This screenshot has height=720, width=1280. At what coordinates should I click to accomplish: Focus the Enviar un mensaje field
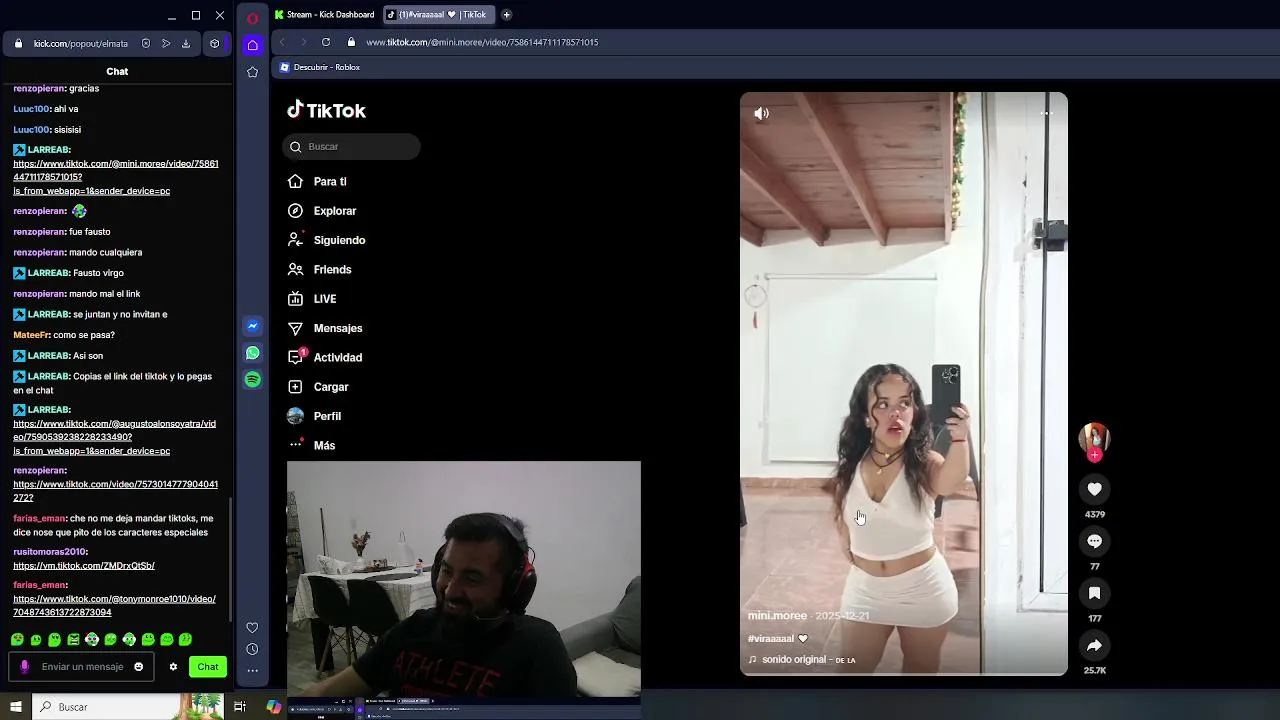82,667
